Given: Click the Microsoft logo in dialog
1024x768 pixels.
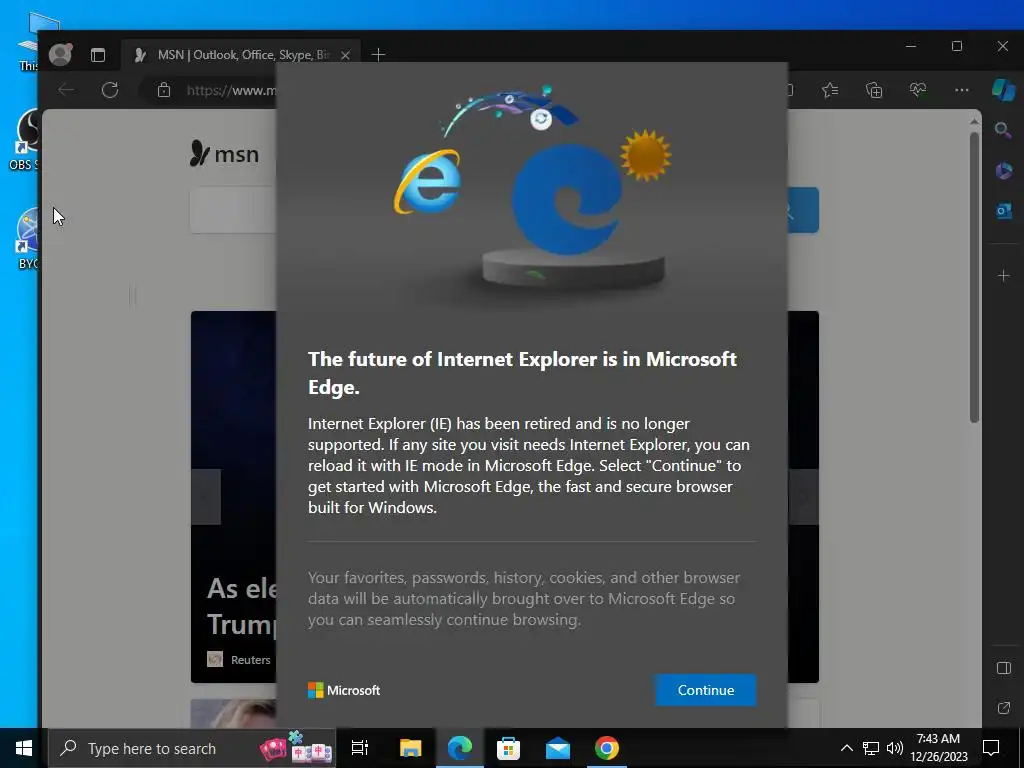Looking at the screenshot, I should (344, 690).
